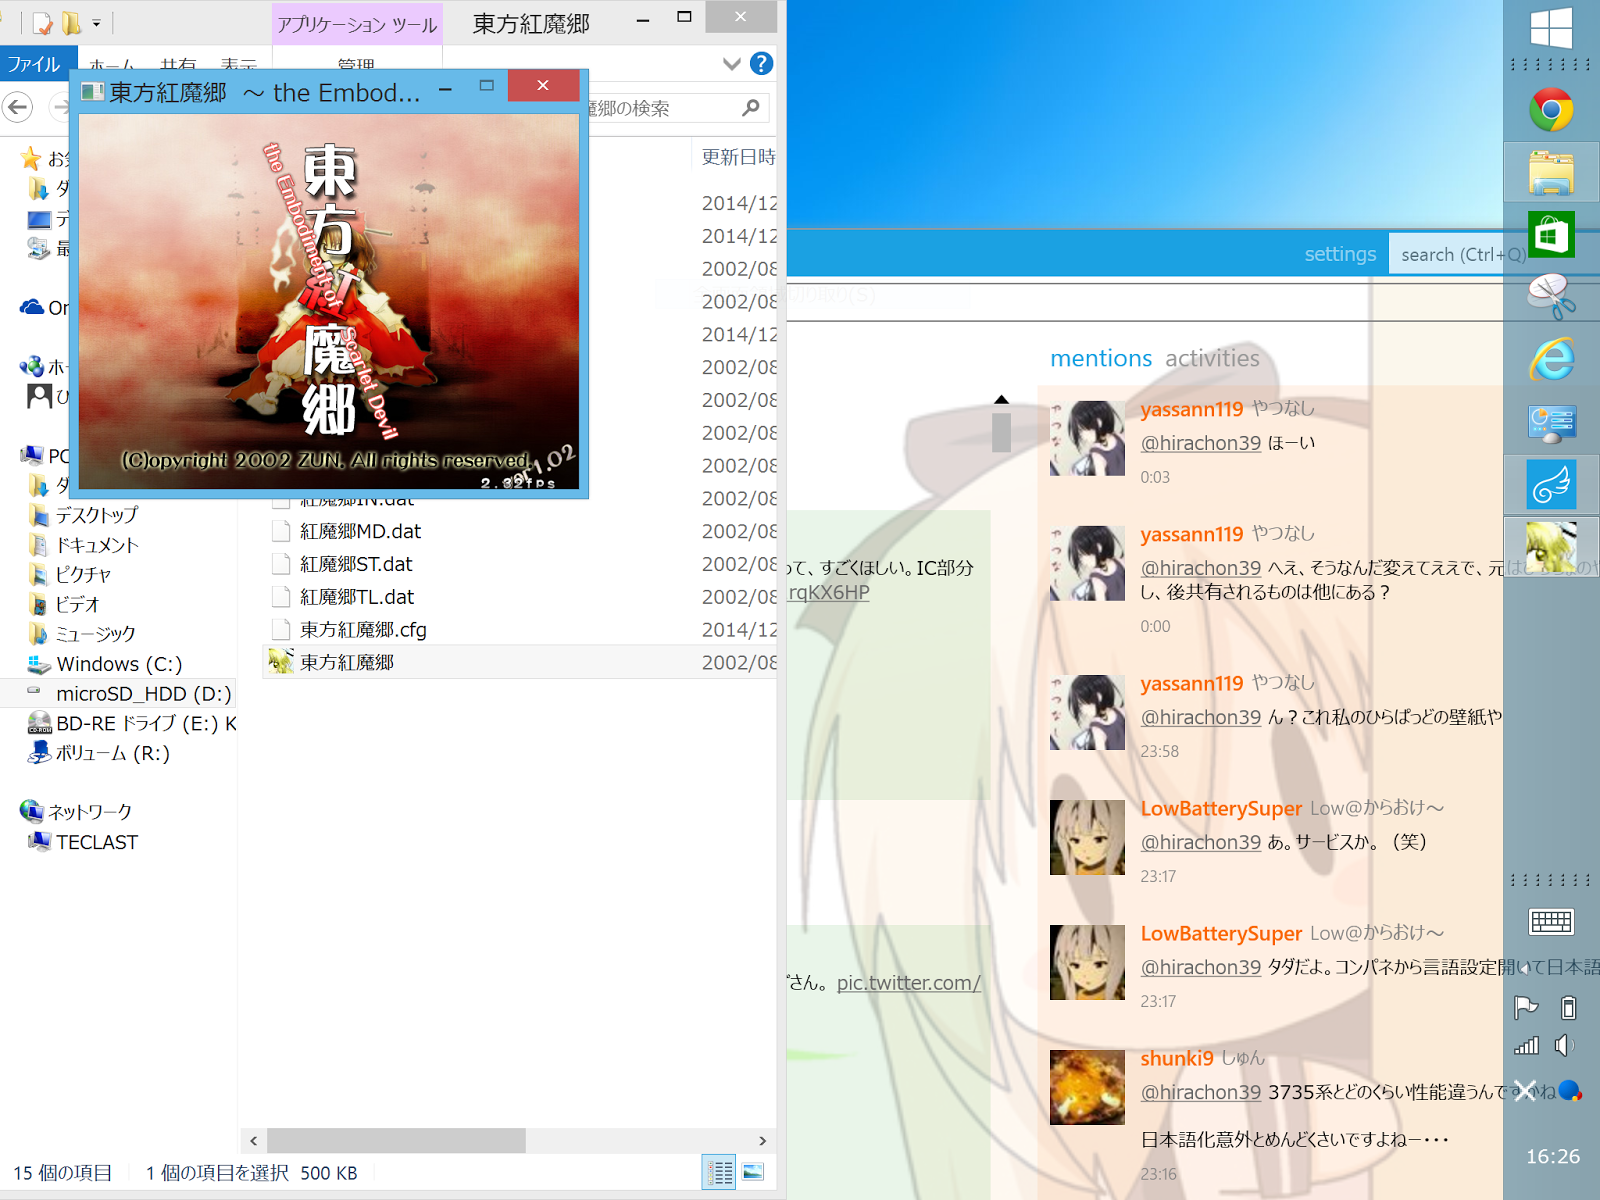1600x1200 pixels.
Task: Open ネットワーク in the navigation pane
Action: [x=90, y=812]
